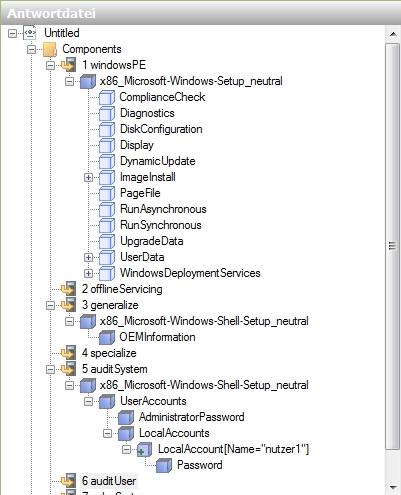Select the OEMInformation label
The height and width of the screenshot is (495, 401).
[x=157, y=337]
